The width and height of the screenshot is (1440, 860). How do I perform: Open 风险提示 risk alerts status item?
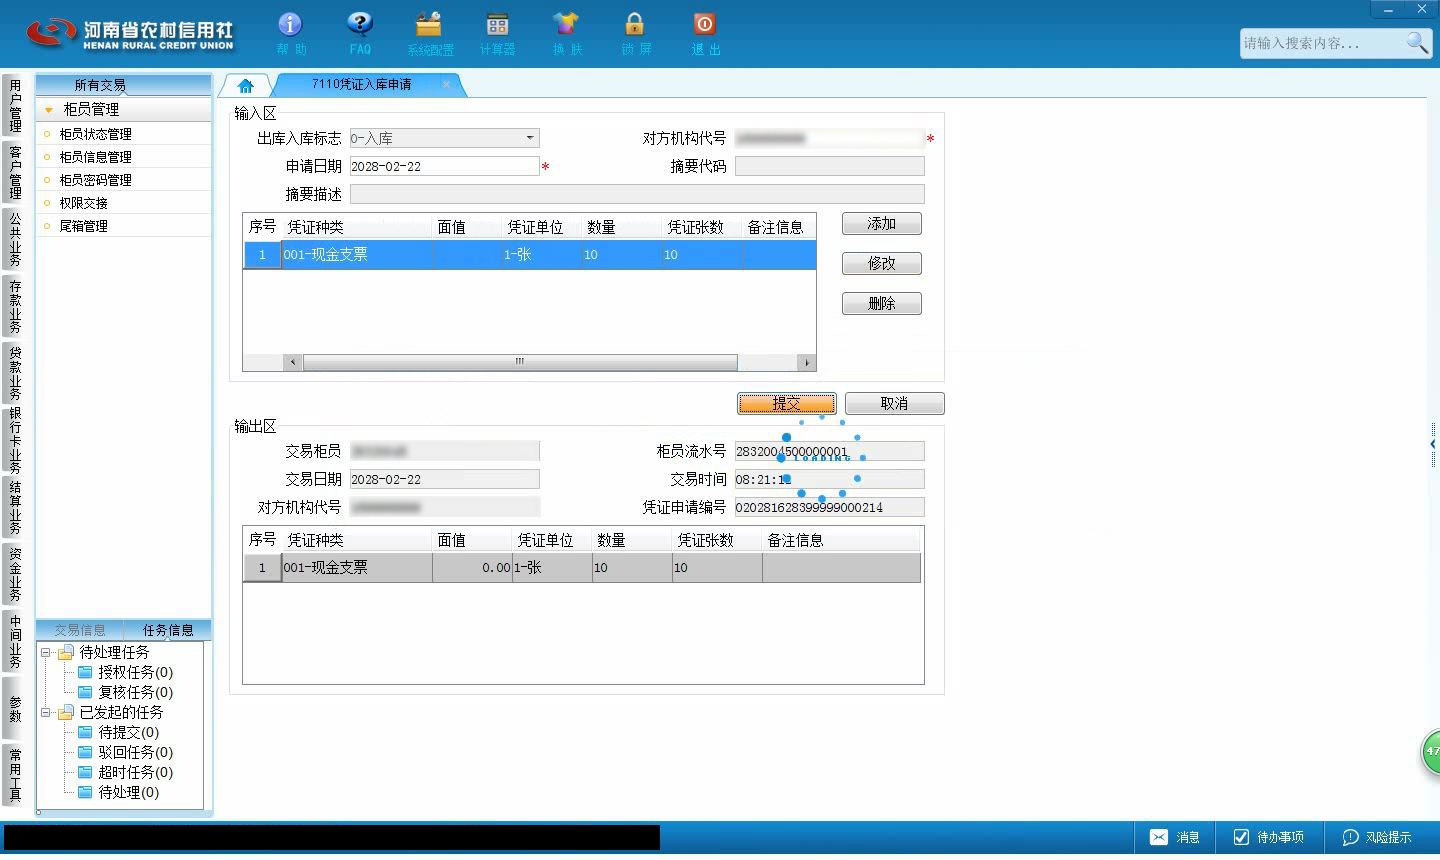coord(1377,837)
